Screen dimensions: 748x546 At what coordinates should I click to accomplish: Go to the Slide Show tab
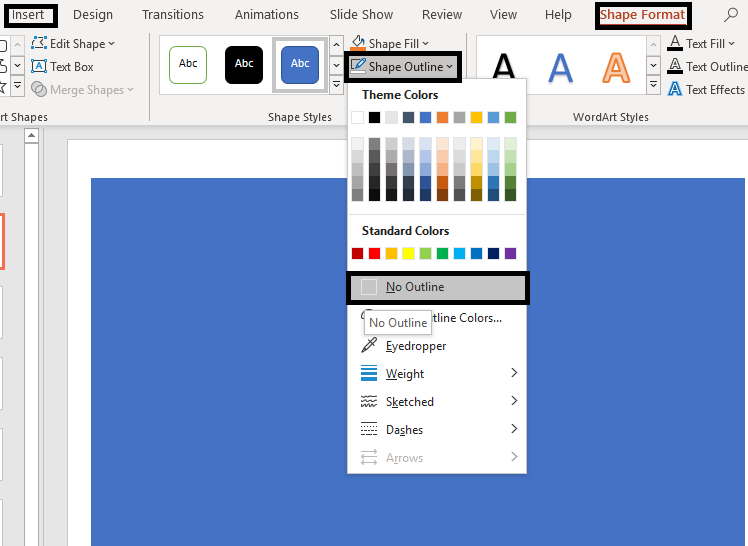[362, 15]
